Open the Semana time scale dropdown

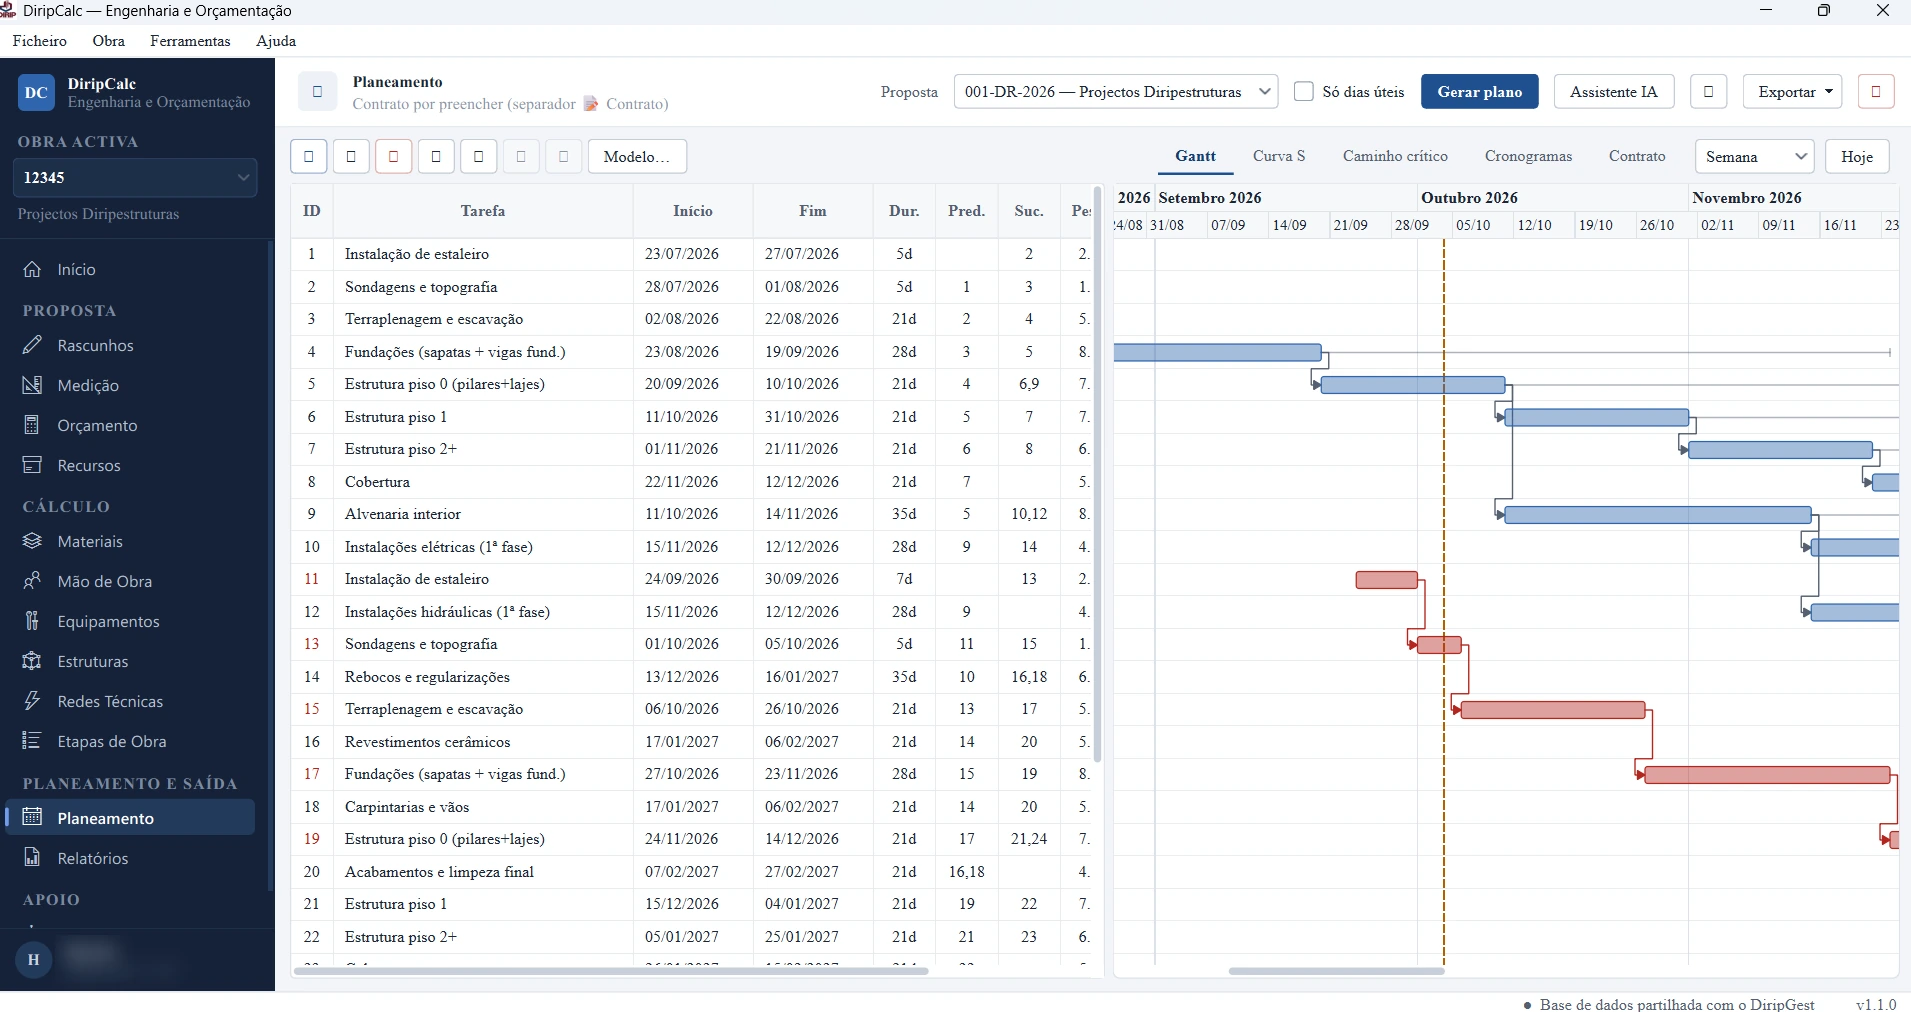(1755, 156)
